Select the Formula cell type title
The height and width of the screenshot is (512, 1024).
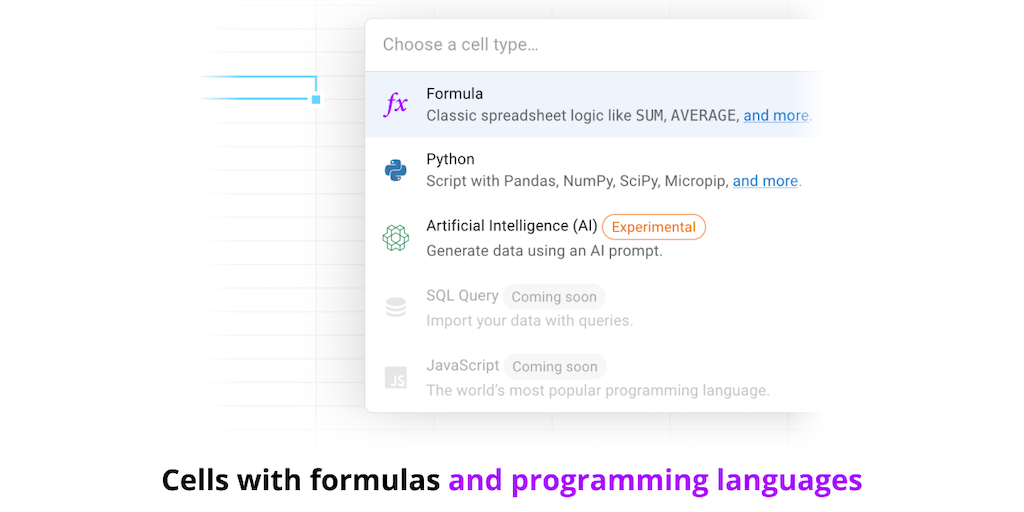[455, 94]
